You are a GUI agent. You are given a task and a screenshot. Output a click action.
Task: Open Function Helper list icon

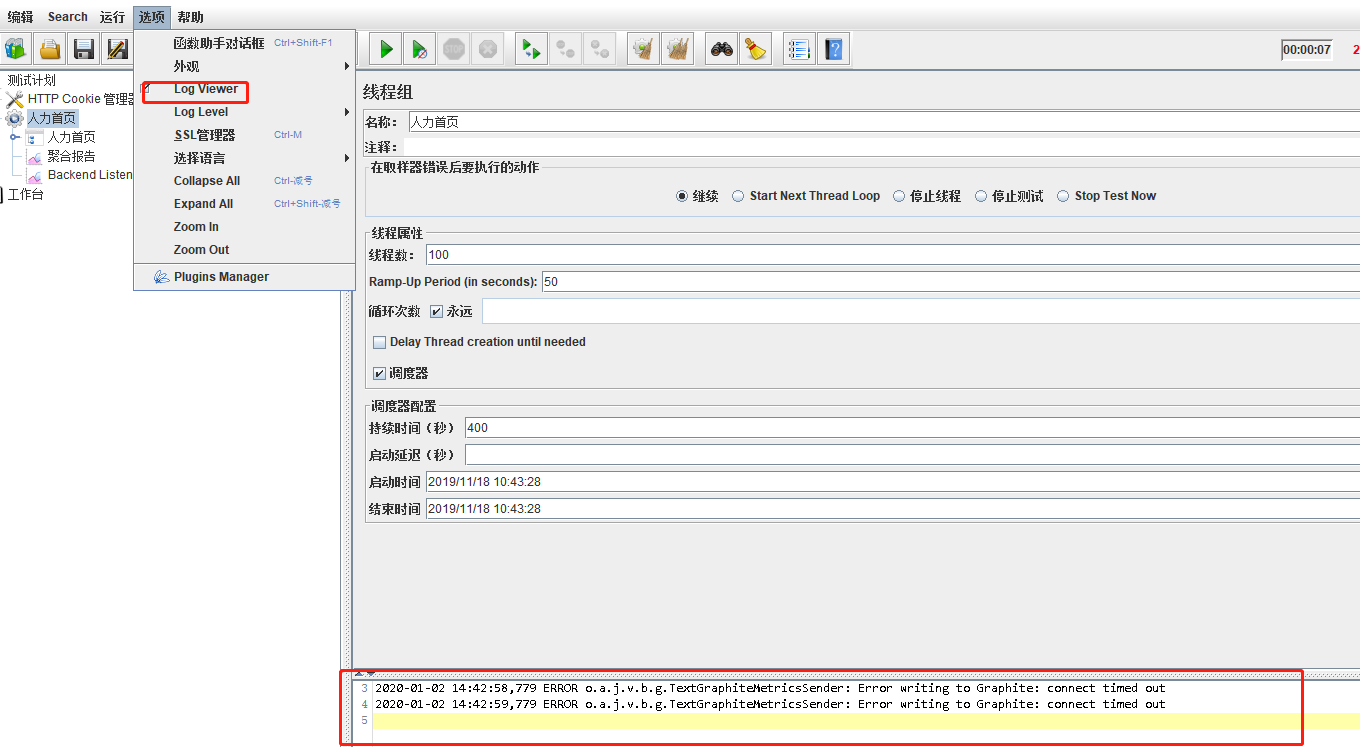click(x=799, y=48)
